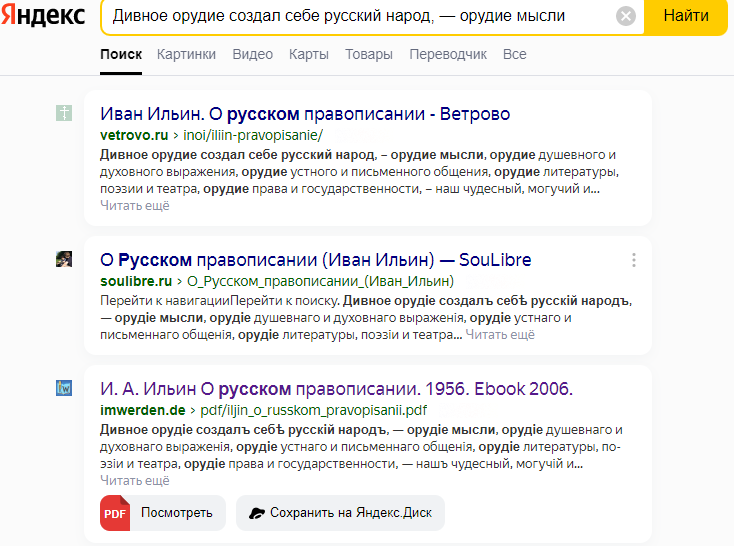The image size is (734, 546).
Task: Open the Переводчик tab
Action: point(448,54)
